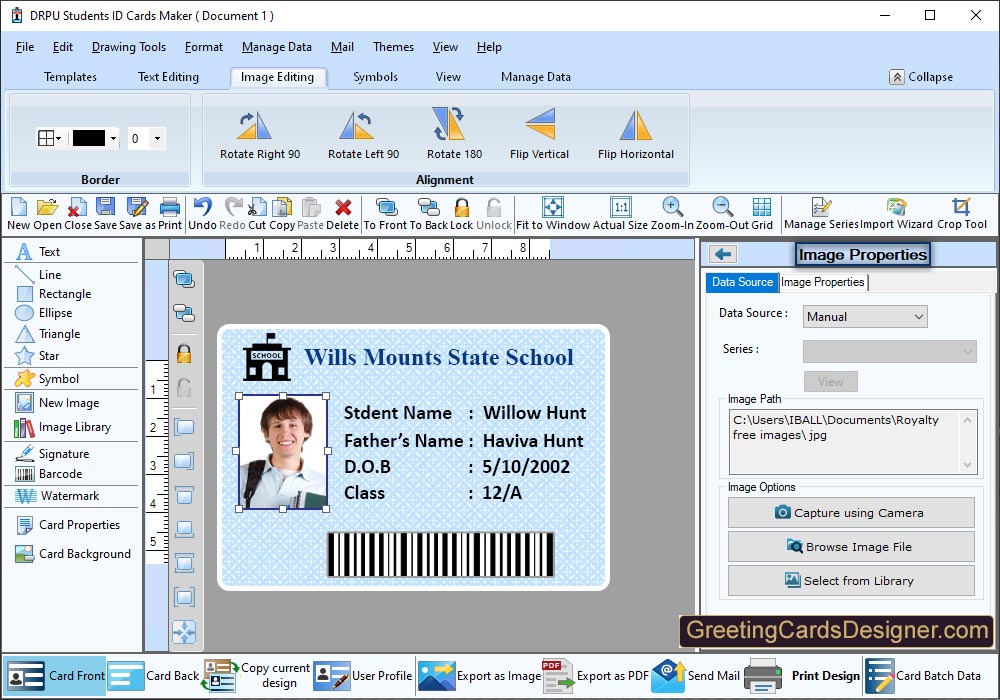Switch to the Text Editing tab
The width and height of the screenshot is (1000, 700).
[x=168, y=77]
